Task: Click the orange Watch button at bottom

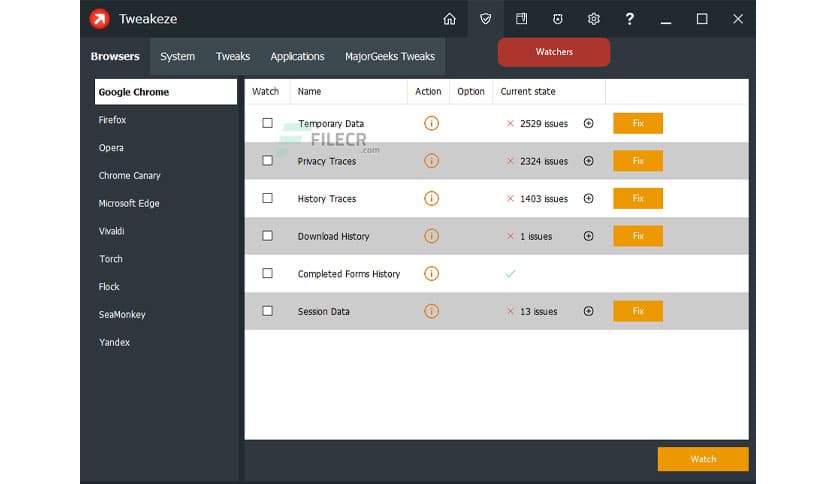Action: pos(702,459)
